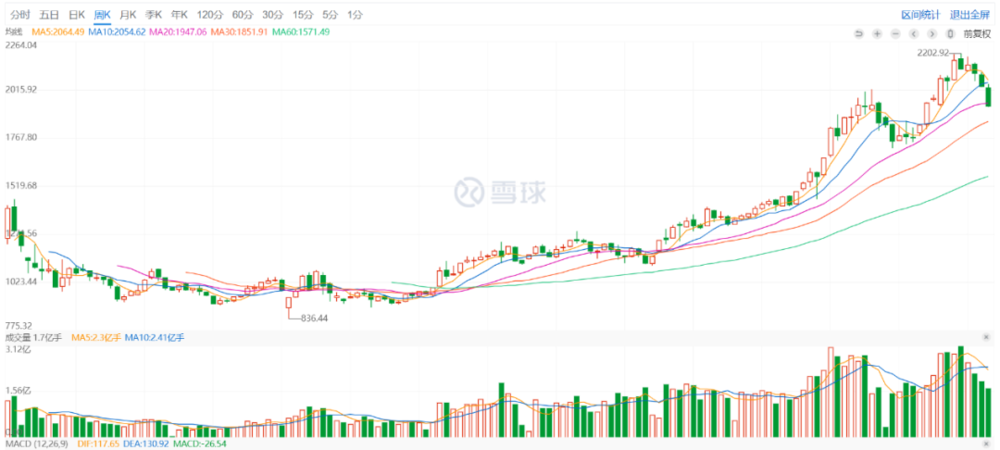The image size is (1000, 450).
Task: Switch to the 1分 interval
Action: (x=355, y=14)
